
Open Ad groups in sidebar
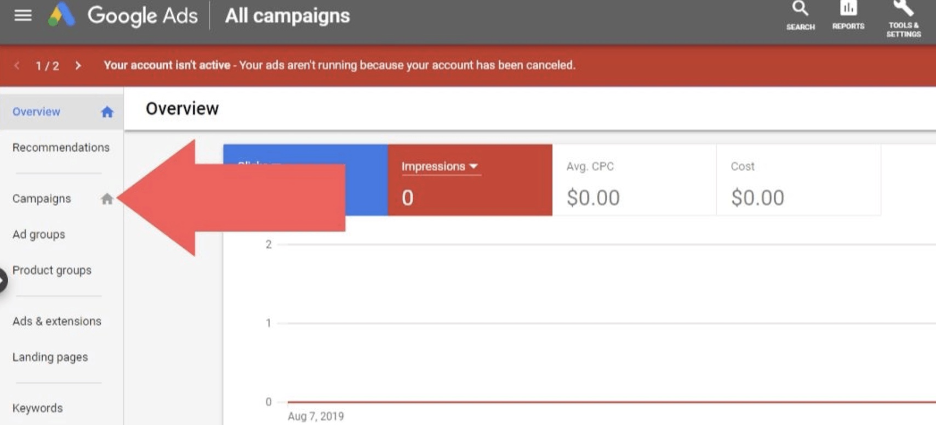[x=39, y=235]
